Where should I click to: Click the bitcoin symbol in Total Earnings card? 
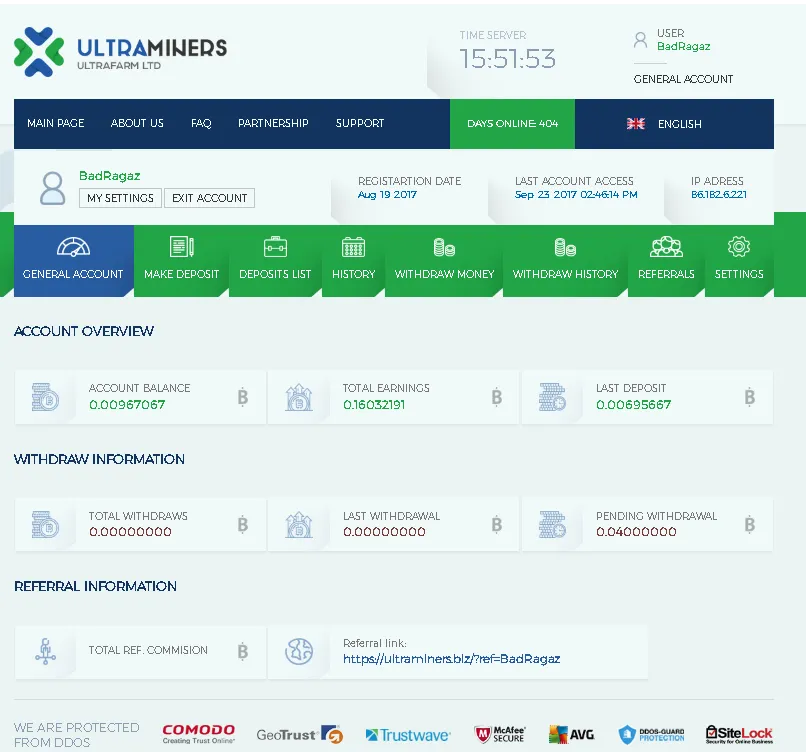point(497,397)
